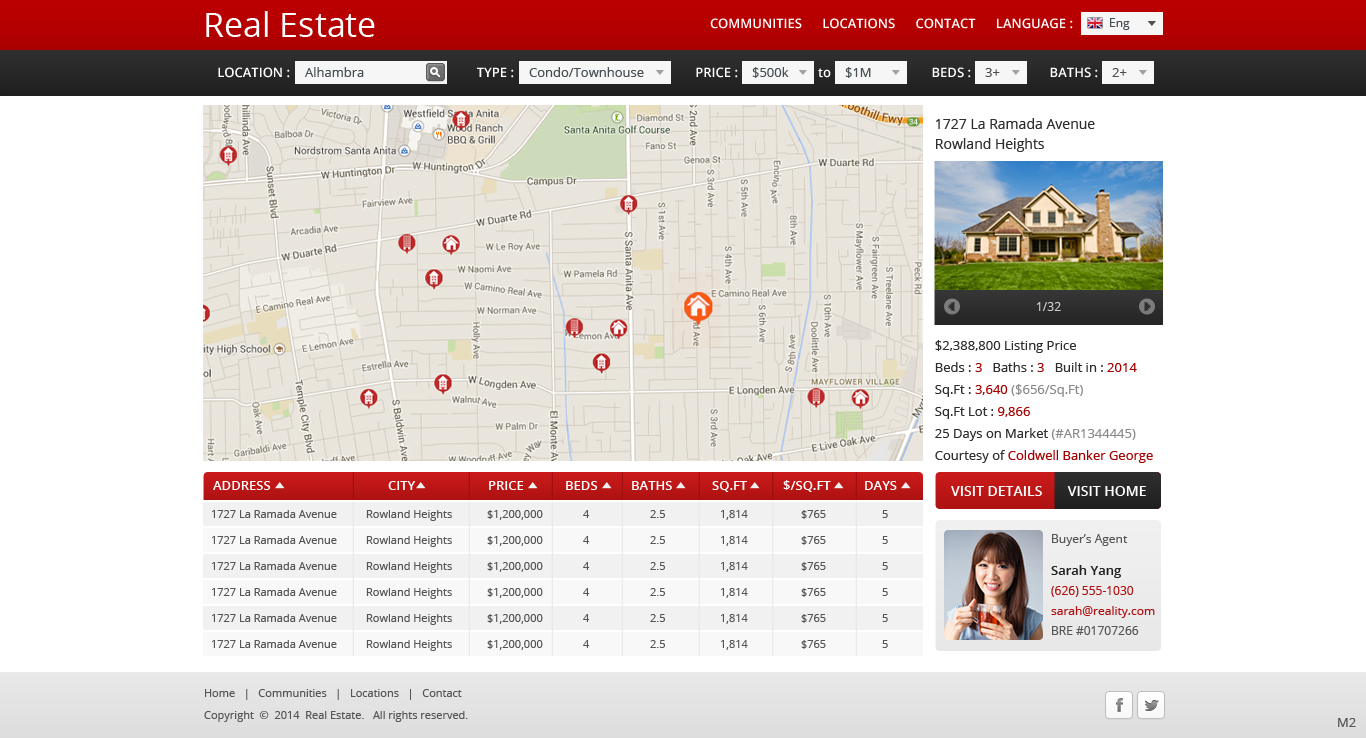The width and height of the screenshot is (1366, 738).
Task: Click the location search magnifier icon
Action: coord(435,72)
